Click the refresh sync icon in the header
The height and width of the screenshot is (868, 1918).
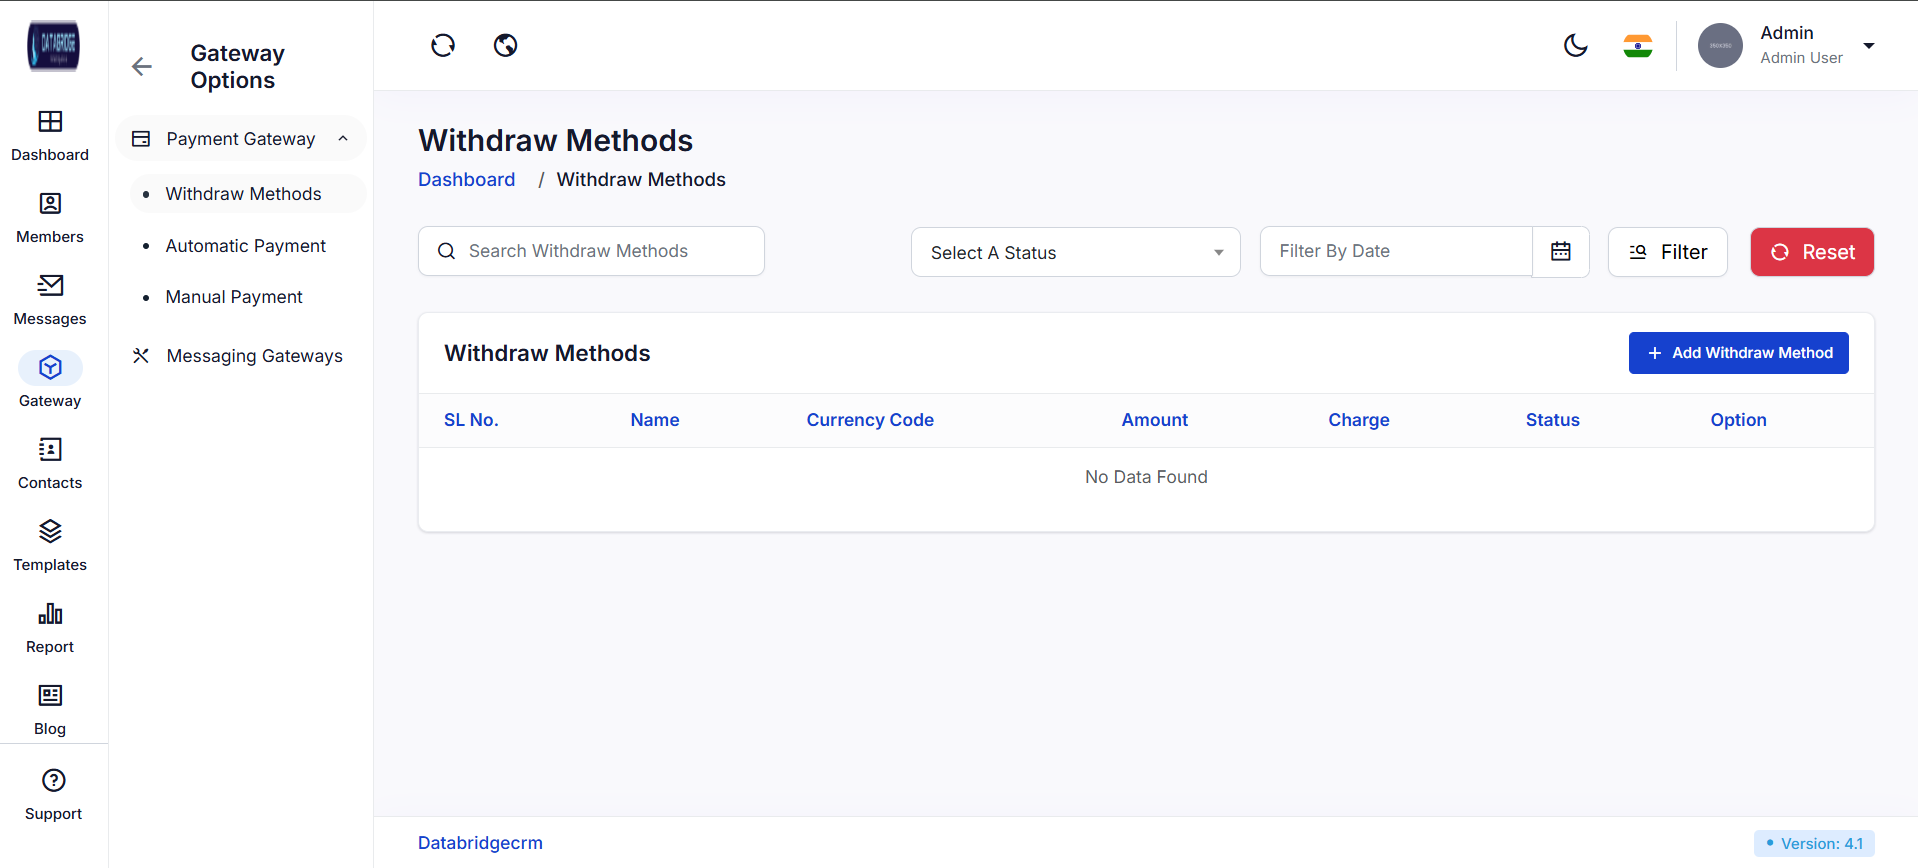pos(443,45)
